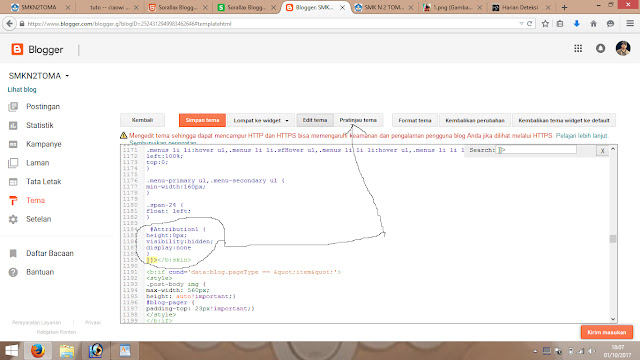Open Pelajari lebih lanjut link
Image resolution: width=640 pixels, height=360 pixels.
click(582, 136)
